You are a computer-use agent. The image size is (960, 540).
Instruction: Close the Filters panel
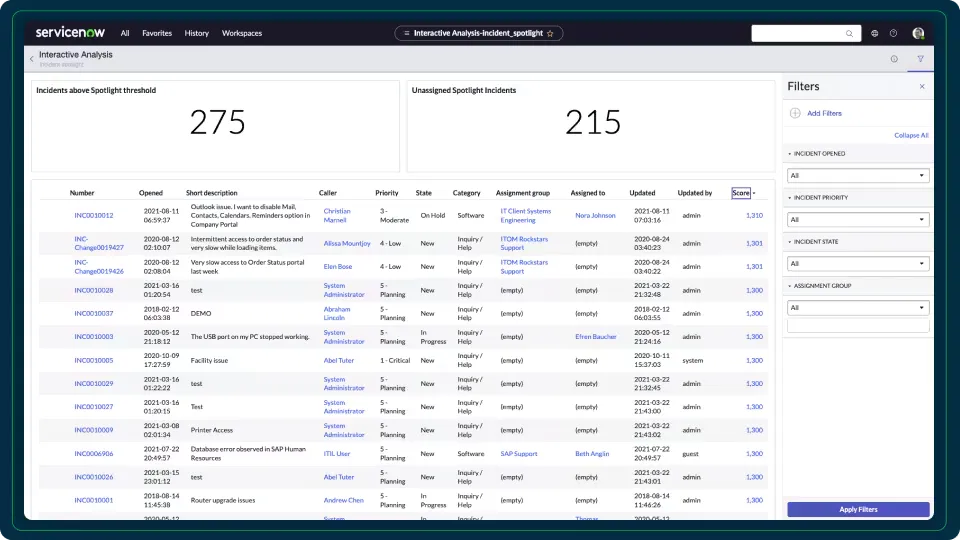point(922,87)
